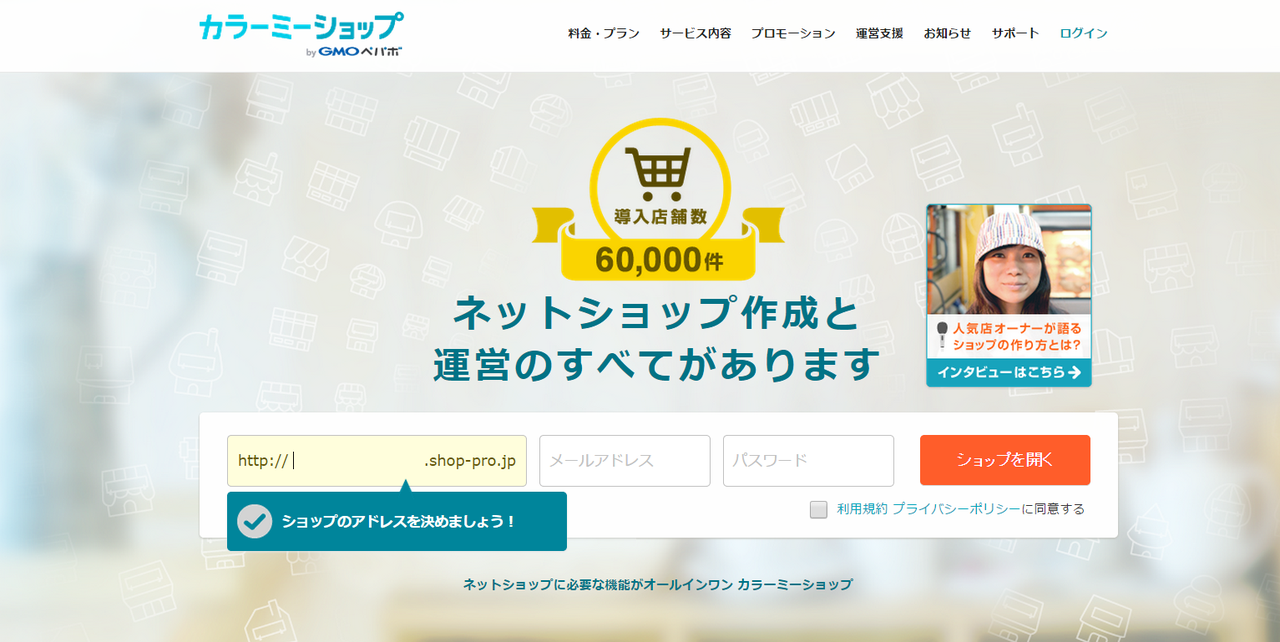Focus the メールアドレス input field

click(x=625, y=461)
